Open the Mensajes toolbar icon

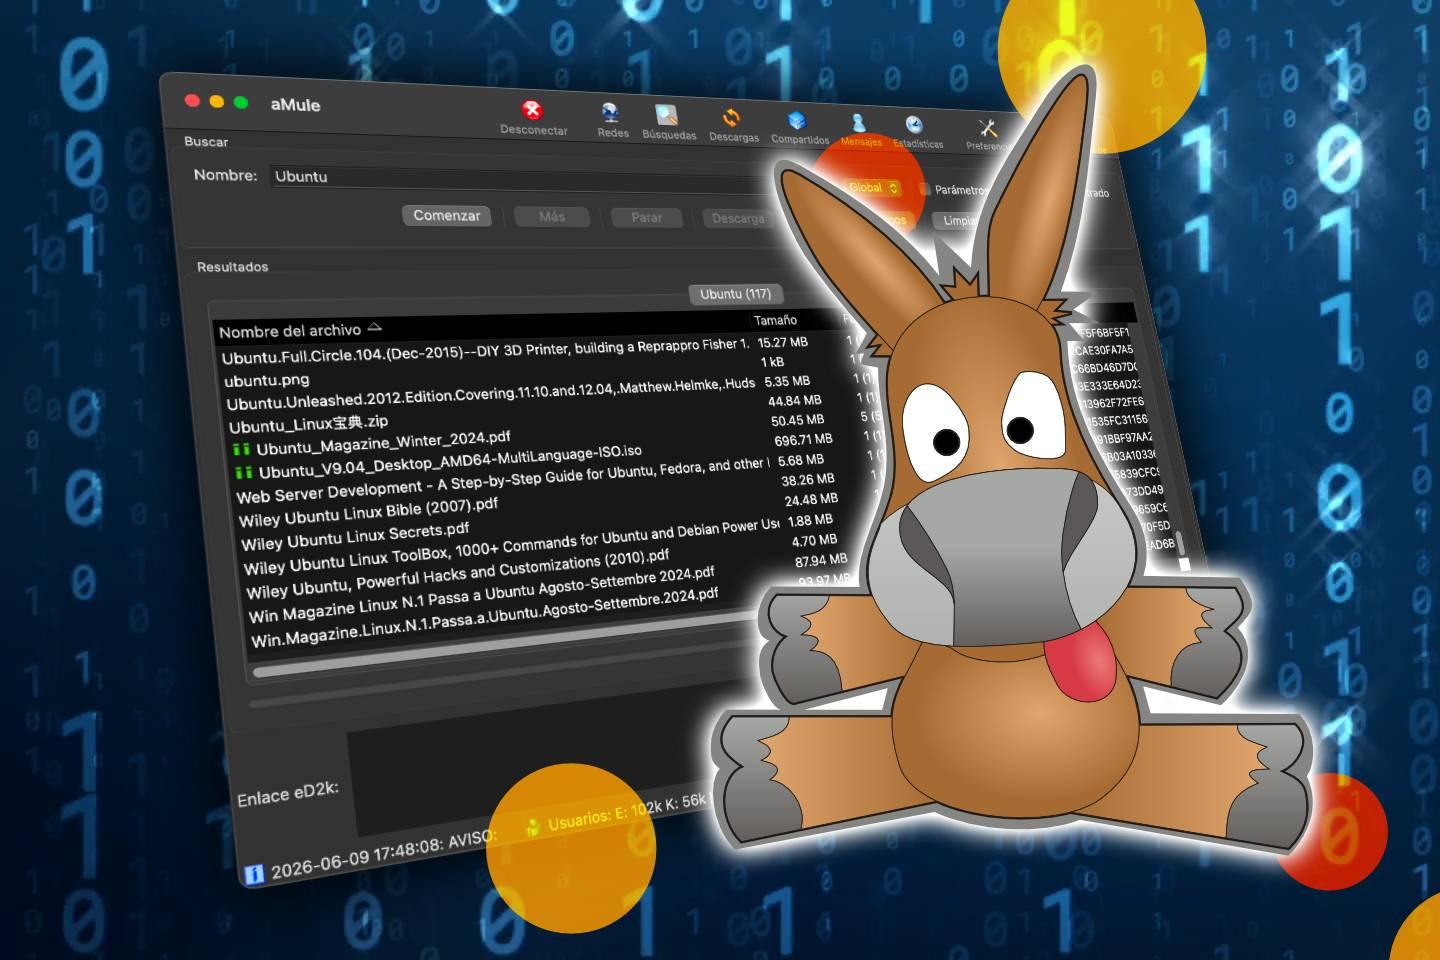858,124
